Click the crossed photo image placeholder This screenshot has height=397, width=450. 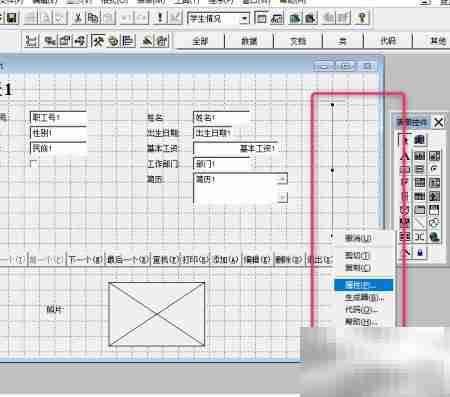pyautogui.click(x=157, y=314)
